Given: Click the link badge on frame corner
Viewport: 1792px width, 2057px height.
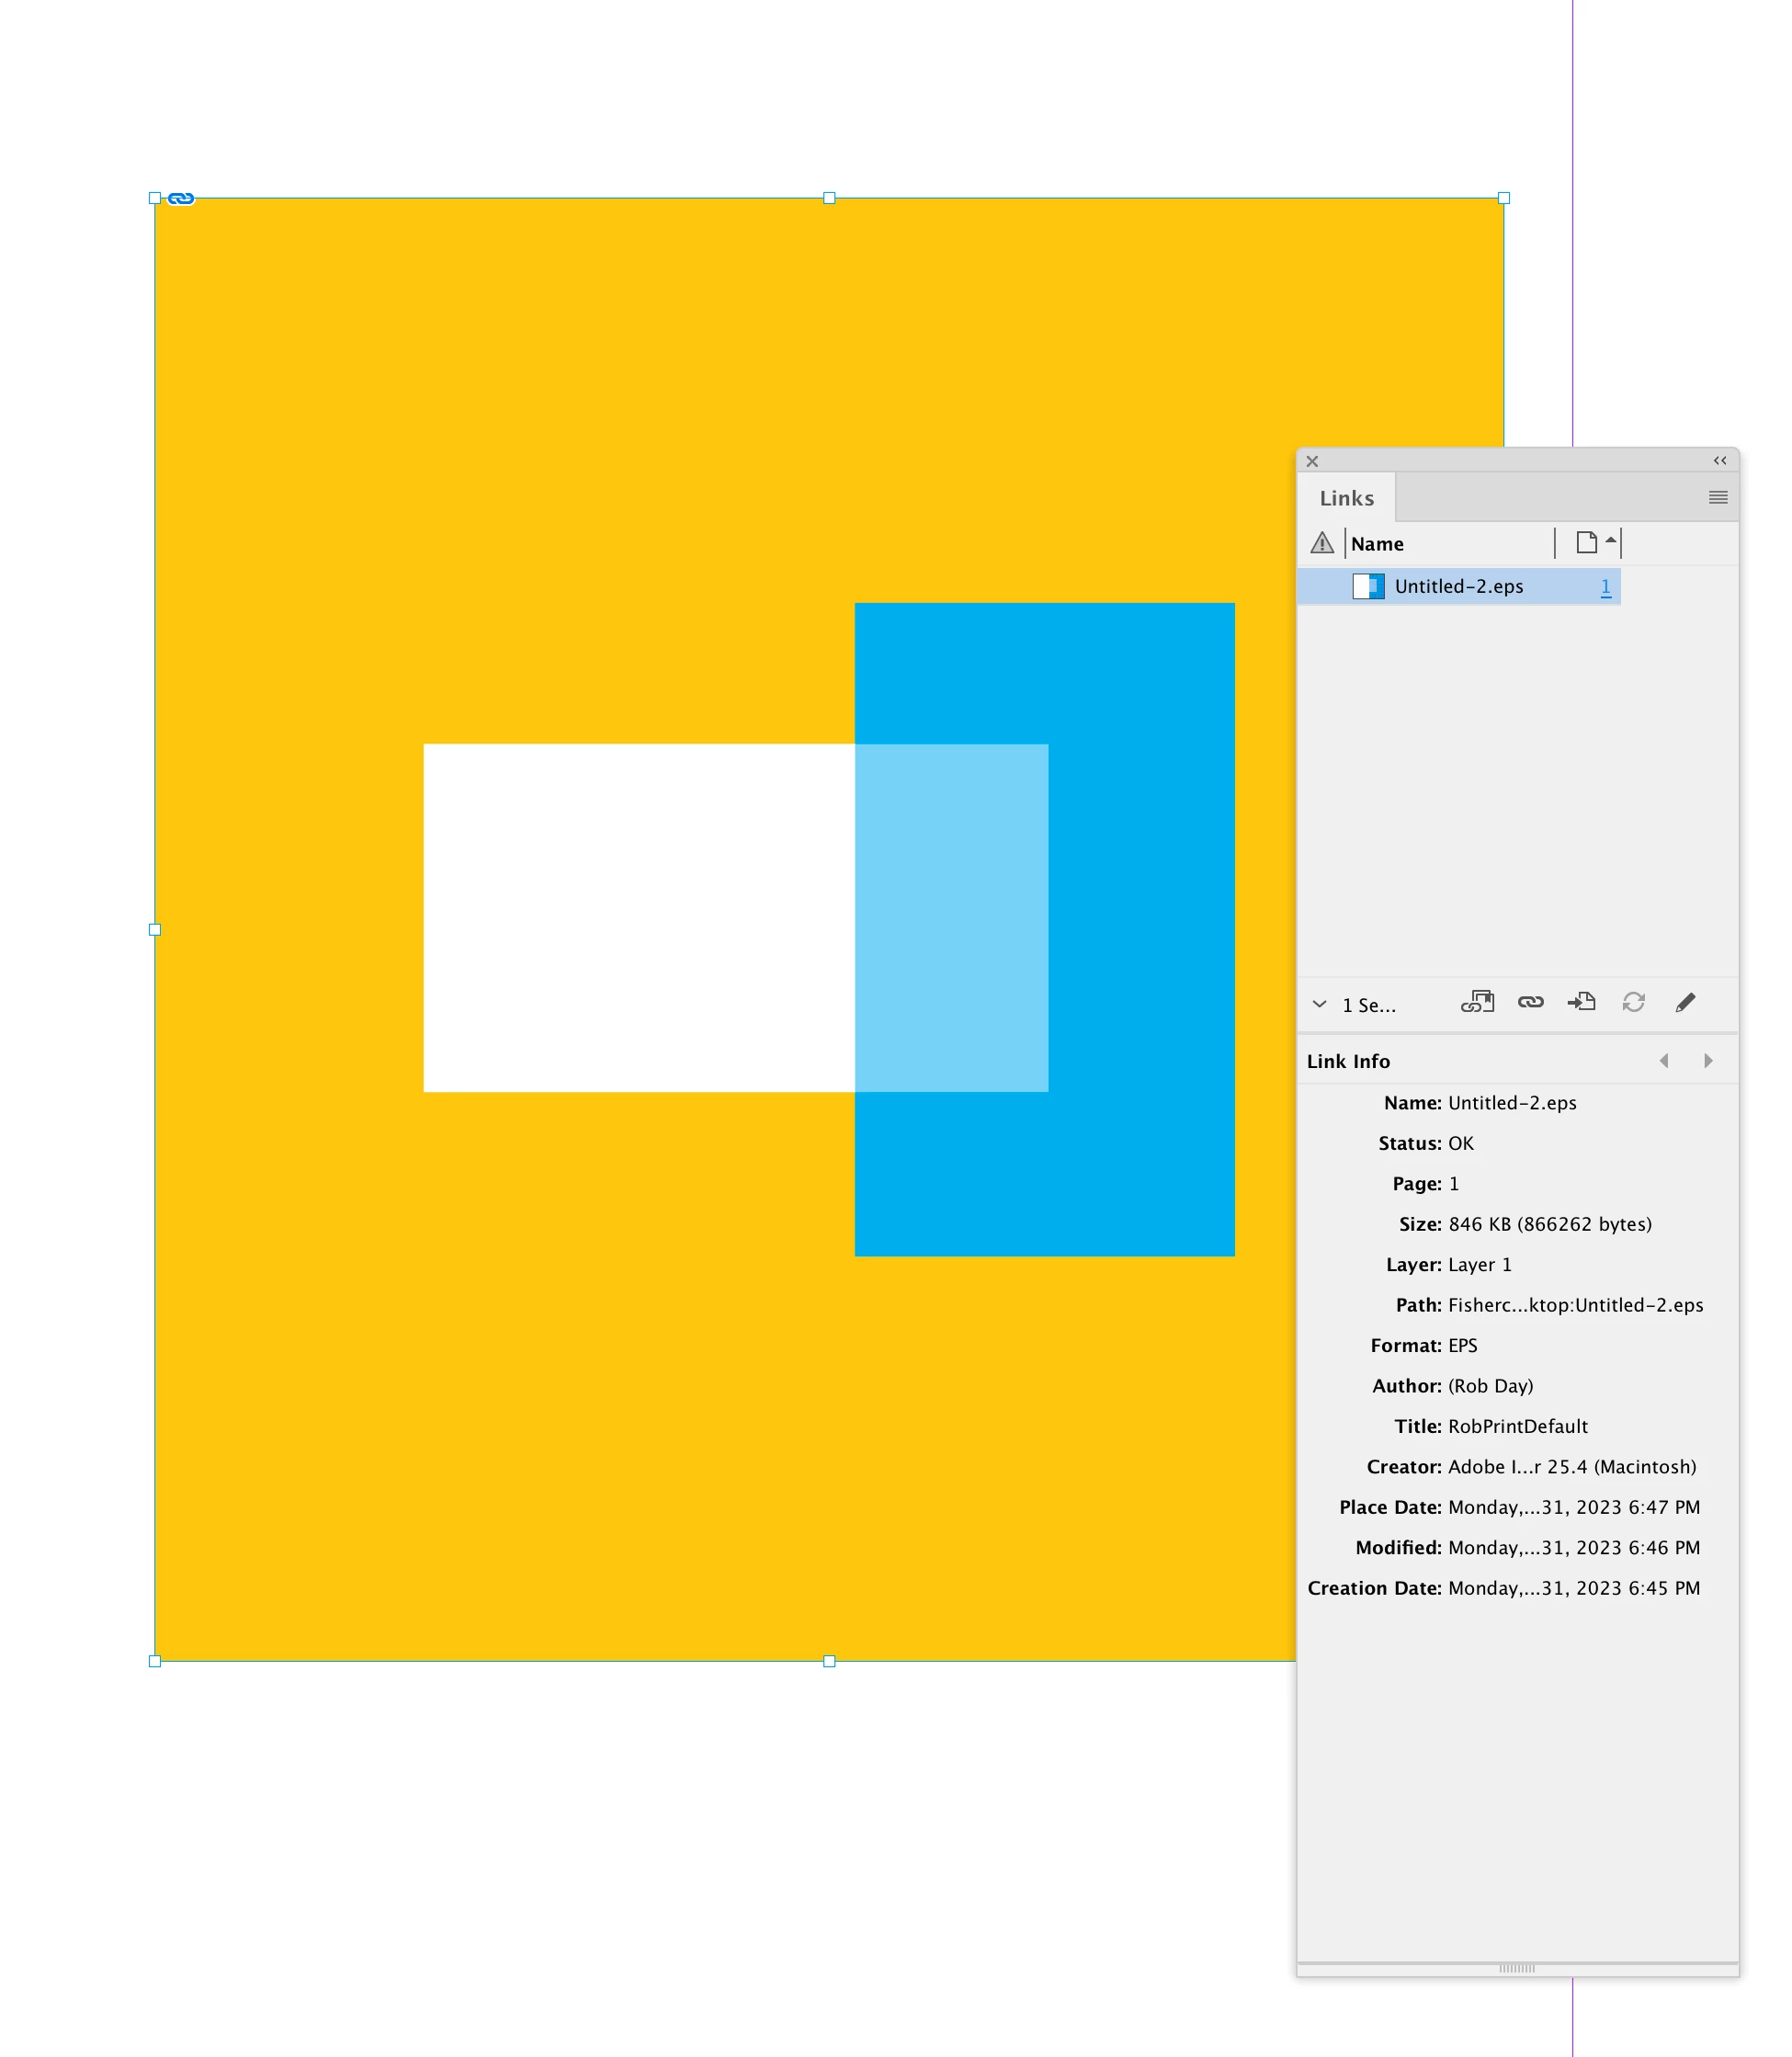Looking at the screenshot, I should [181, 198].
